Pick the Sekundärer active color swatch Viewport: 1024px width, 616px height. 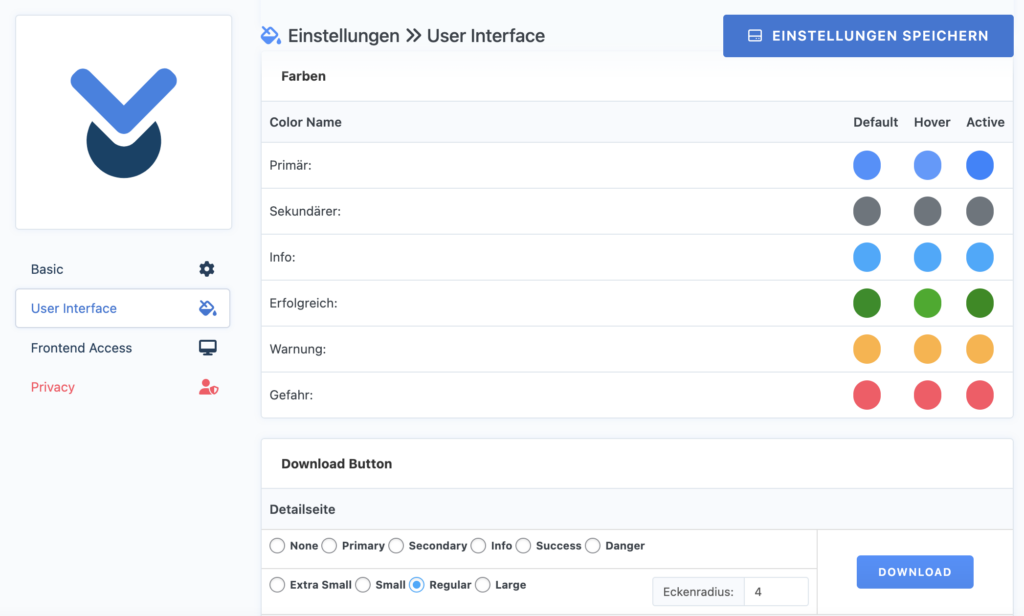(x=980, y=211)
